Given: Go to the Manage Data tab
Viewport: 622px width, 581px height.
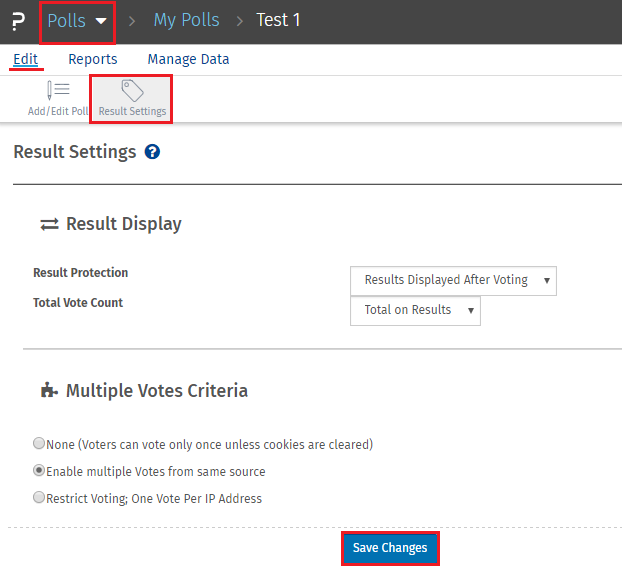Looking at the screenshot, I should tap(188, 59).
